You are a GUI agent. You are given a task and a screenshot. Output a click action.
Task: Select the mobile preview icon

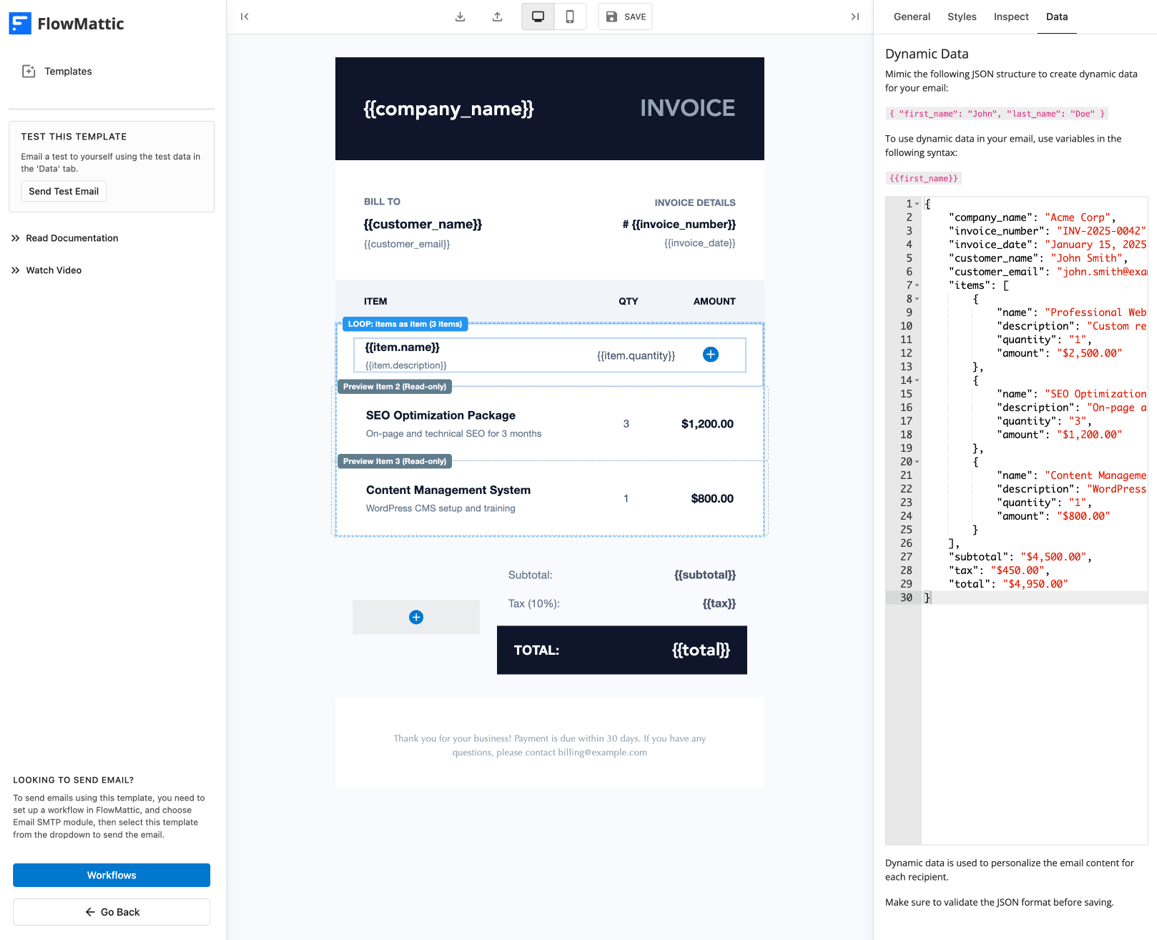570,16
